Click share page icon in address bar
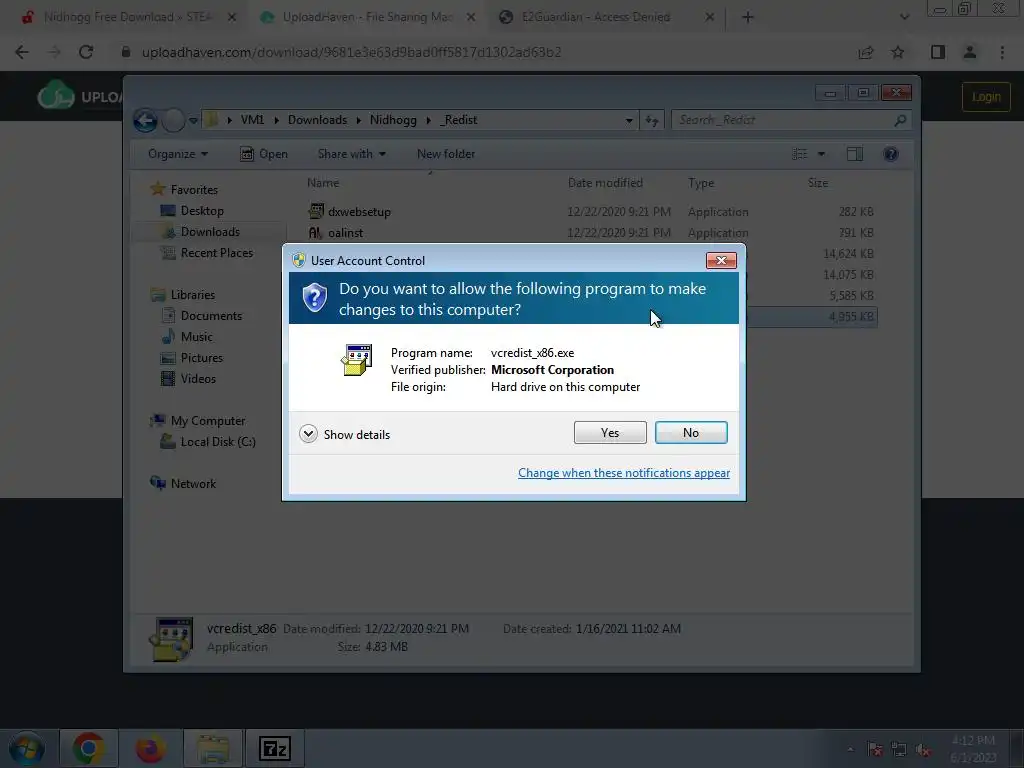The height and width of the screenshot is (768, 1024). 866,52
